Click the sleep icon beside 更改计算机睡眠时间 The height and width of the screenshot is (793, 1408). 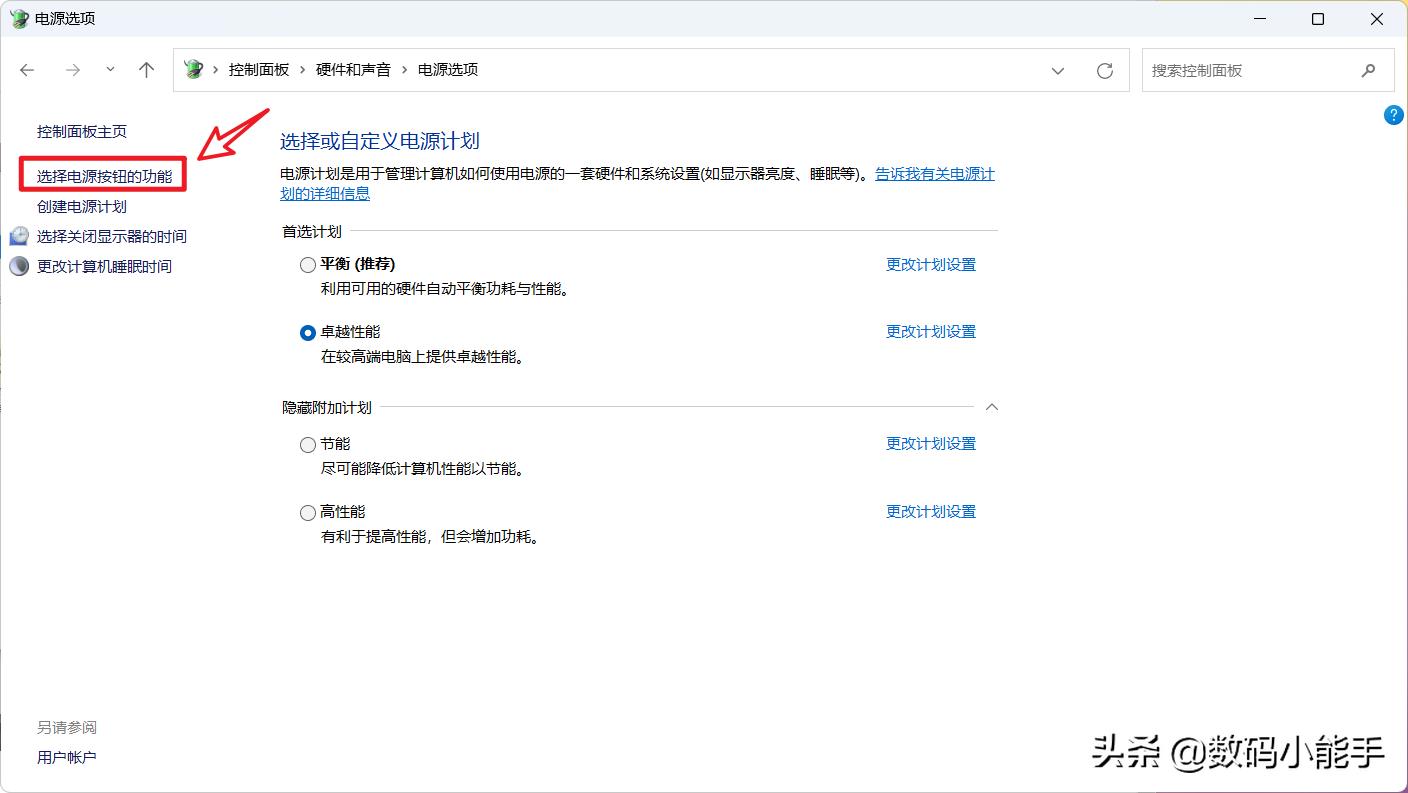pyautogui.click(x=18, y=266)
